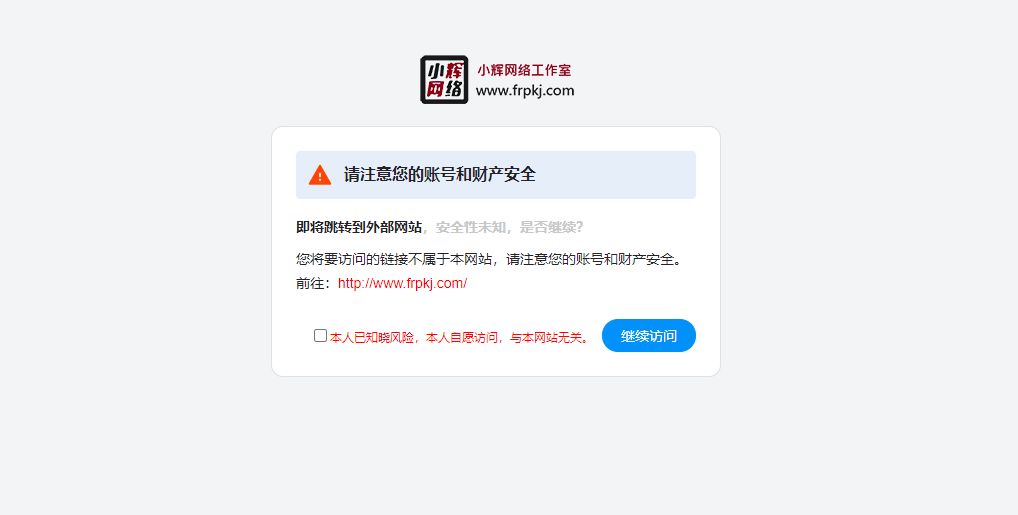This screenshot has height=515, width=1018.
Task: Click the red 网 character in logo
Action: (x=434, y=88)
